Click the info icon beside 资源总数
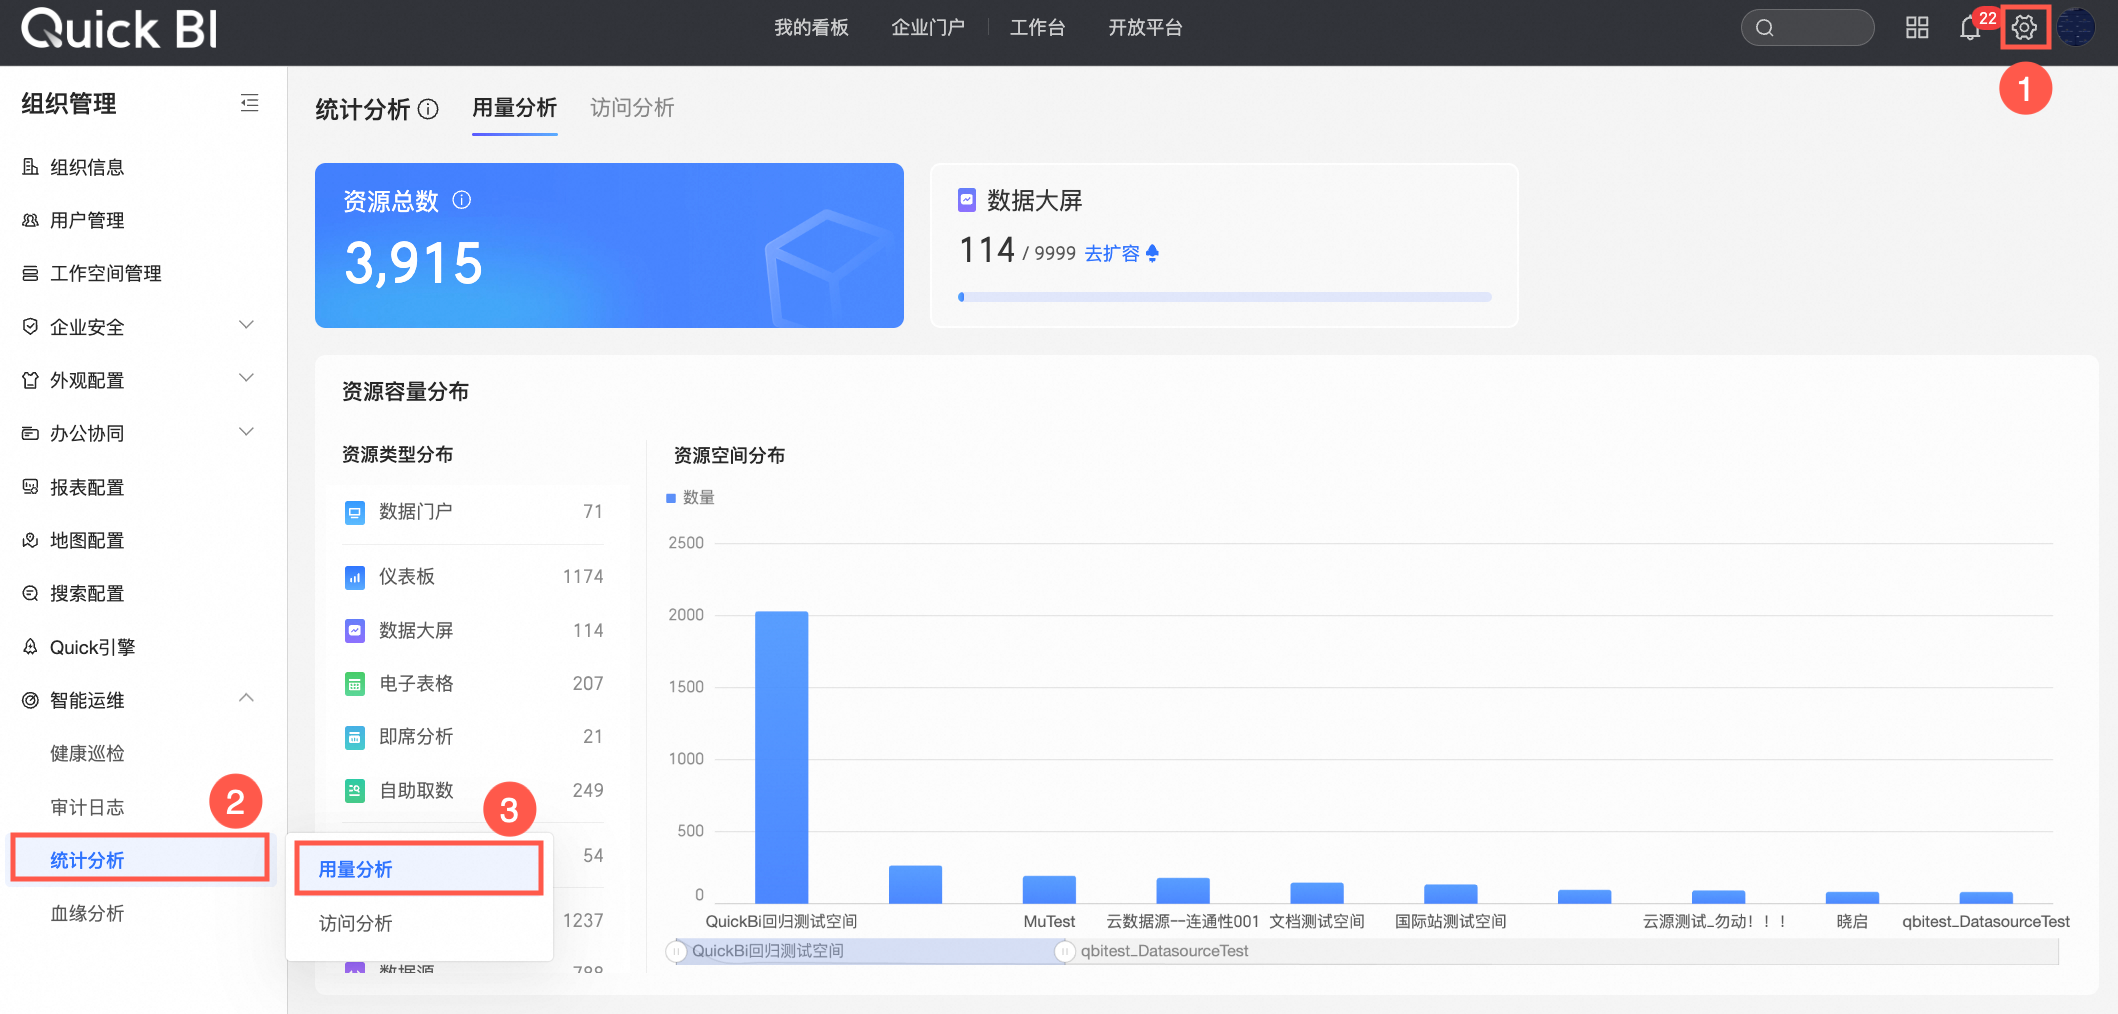2118x1014 pixels. [x=461, y=200]
